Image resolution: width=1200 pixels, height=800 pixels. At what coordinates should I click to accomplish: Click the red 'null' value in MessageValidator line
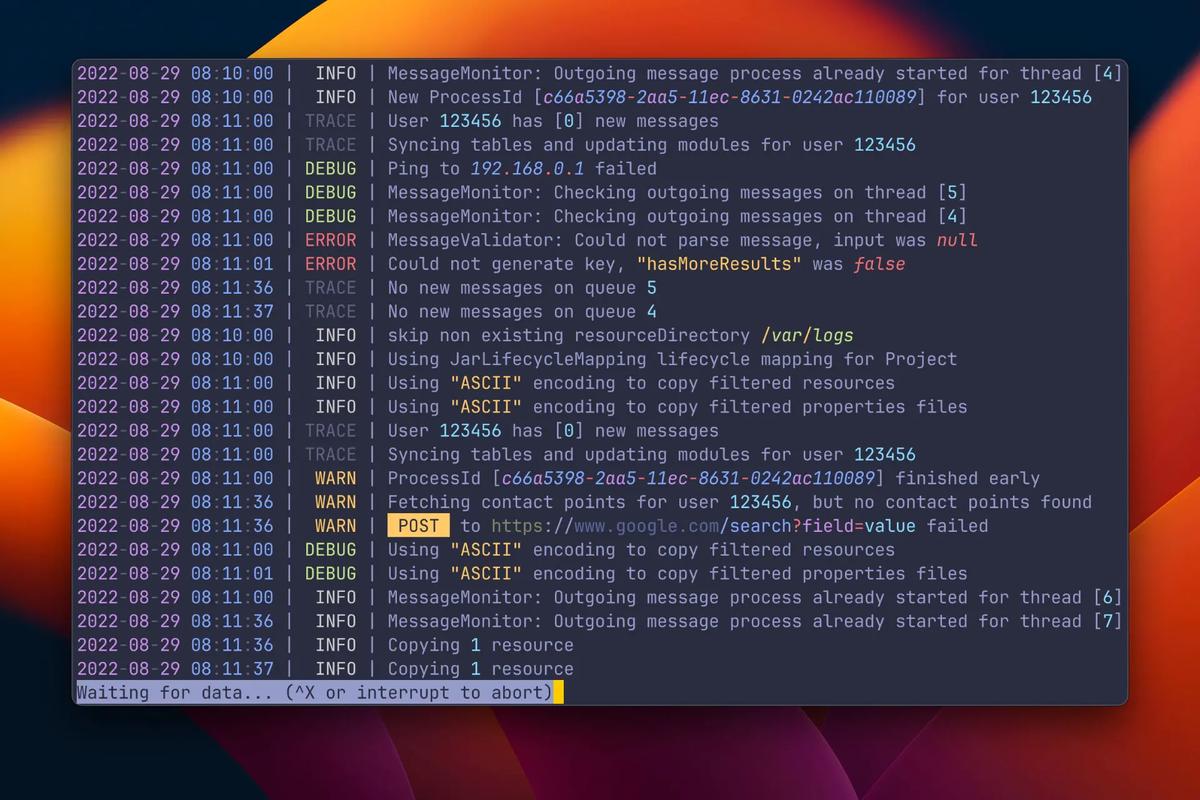(x=957, y=240)
